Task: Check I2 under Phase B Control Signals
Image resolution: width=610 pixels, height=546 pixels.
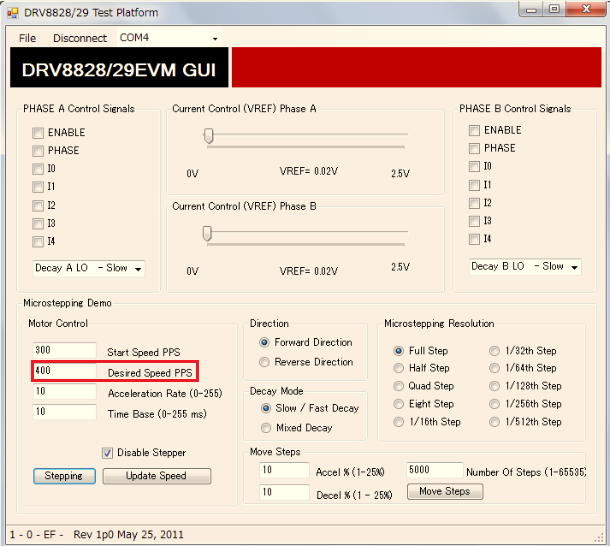Action: click(474, 203)
